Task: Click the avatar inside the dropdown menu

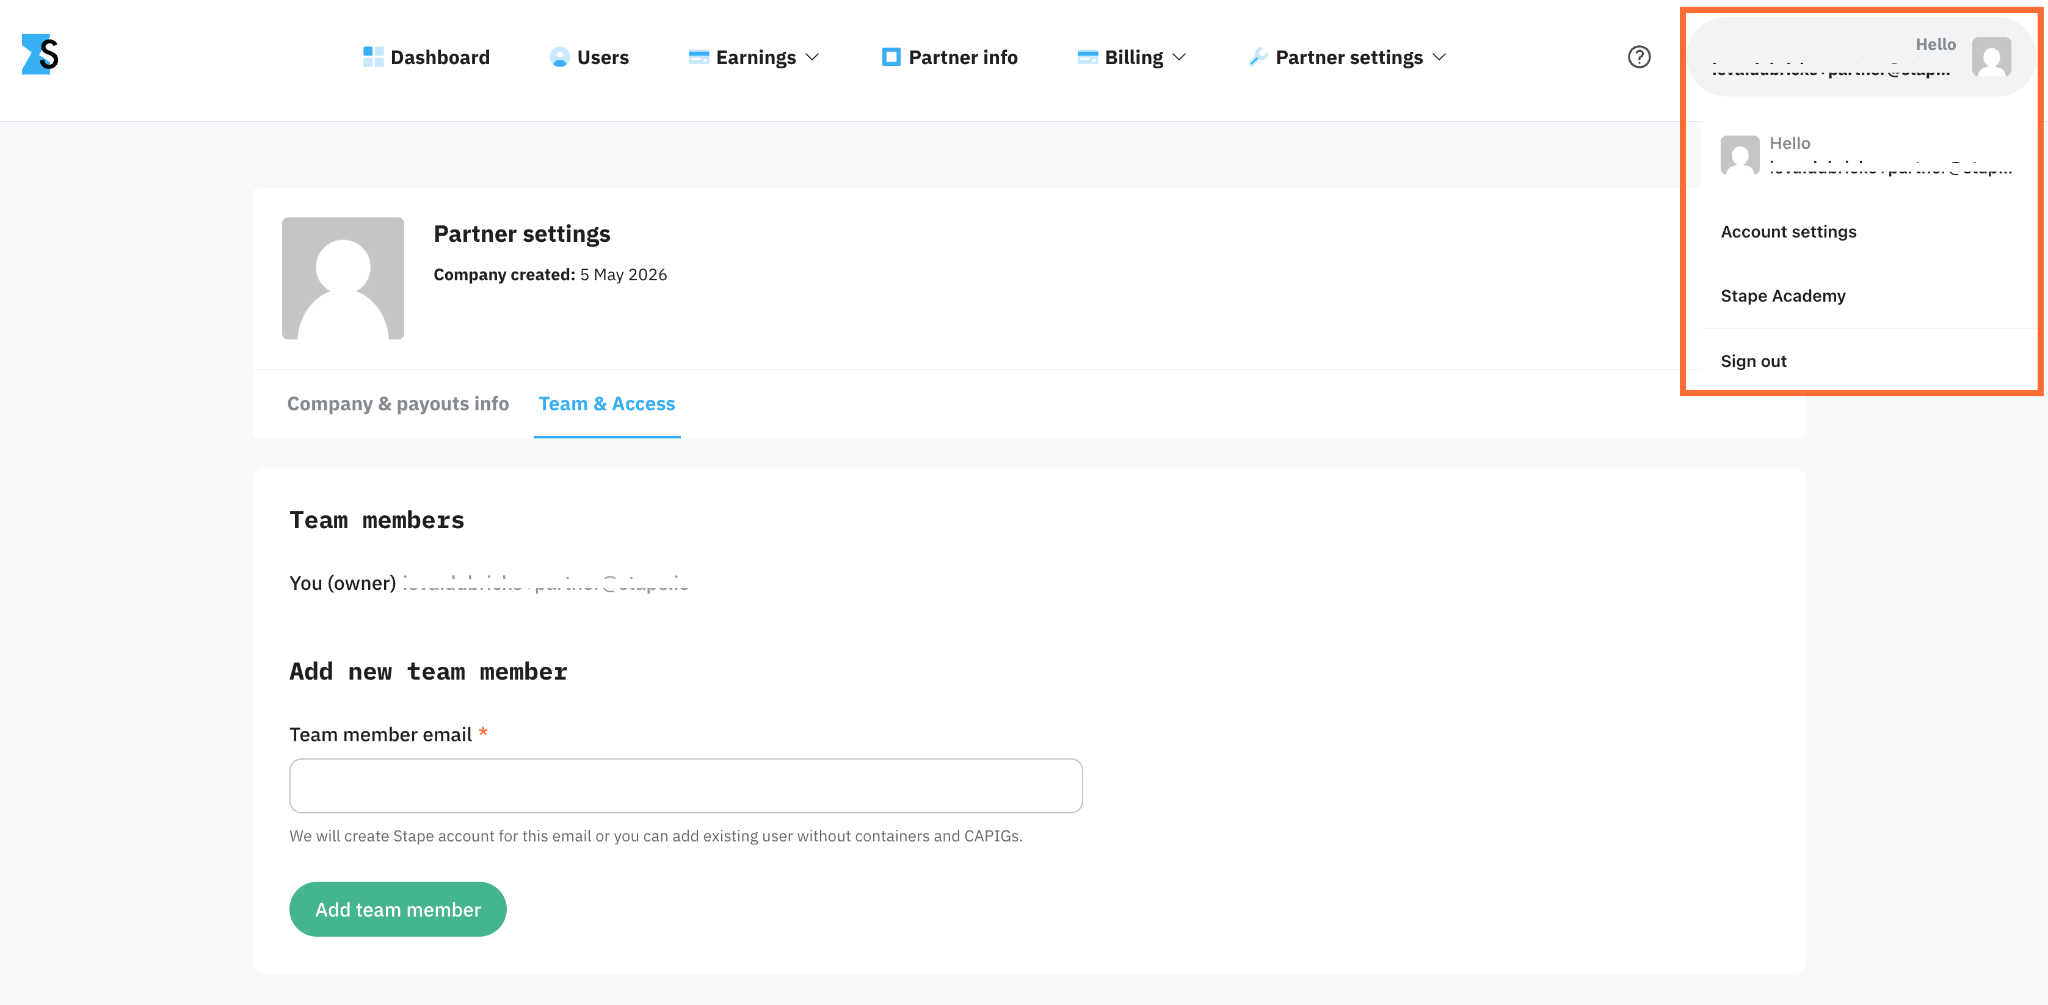Action: (1740, 156)
